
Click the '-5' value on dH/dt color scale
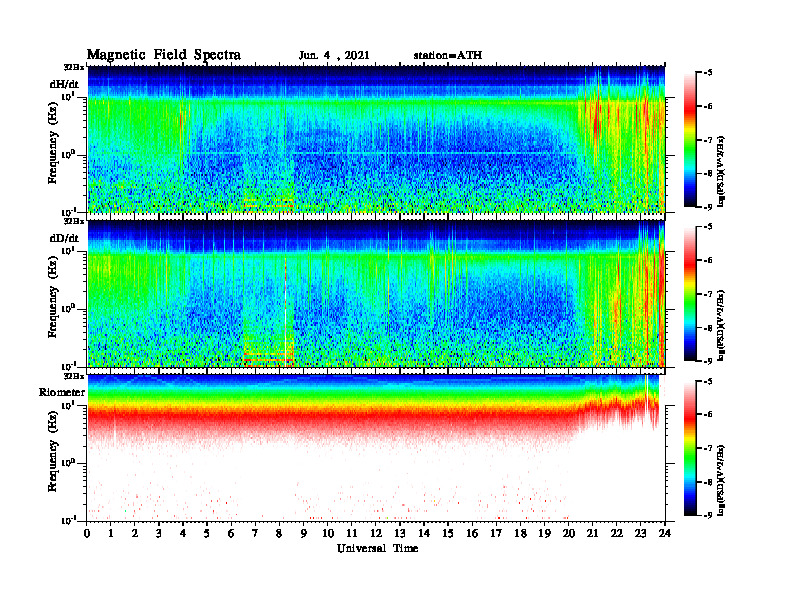707,73
